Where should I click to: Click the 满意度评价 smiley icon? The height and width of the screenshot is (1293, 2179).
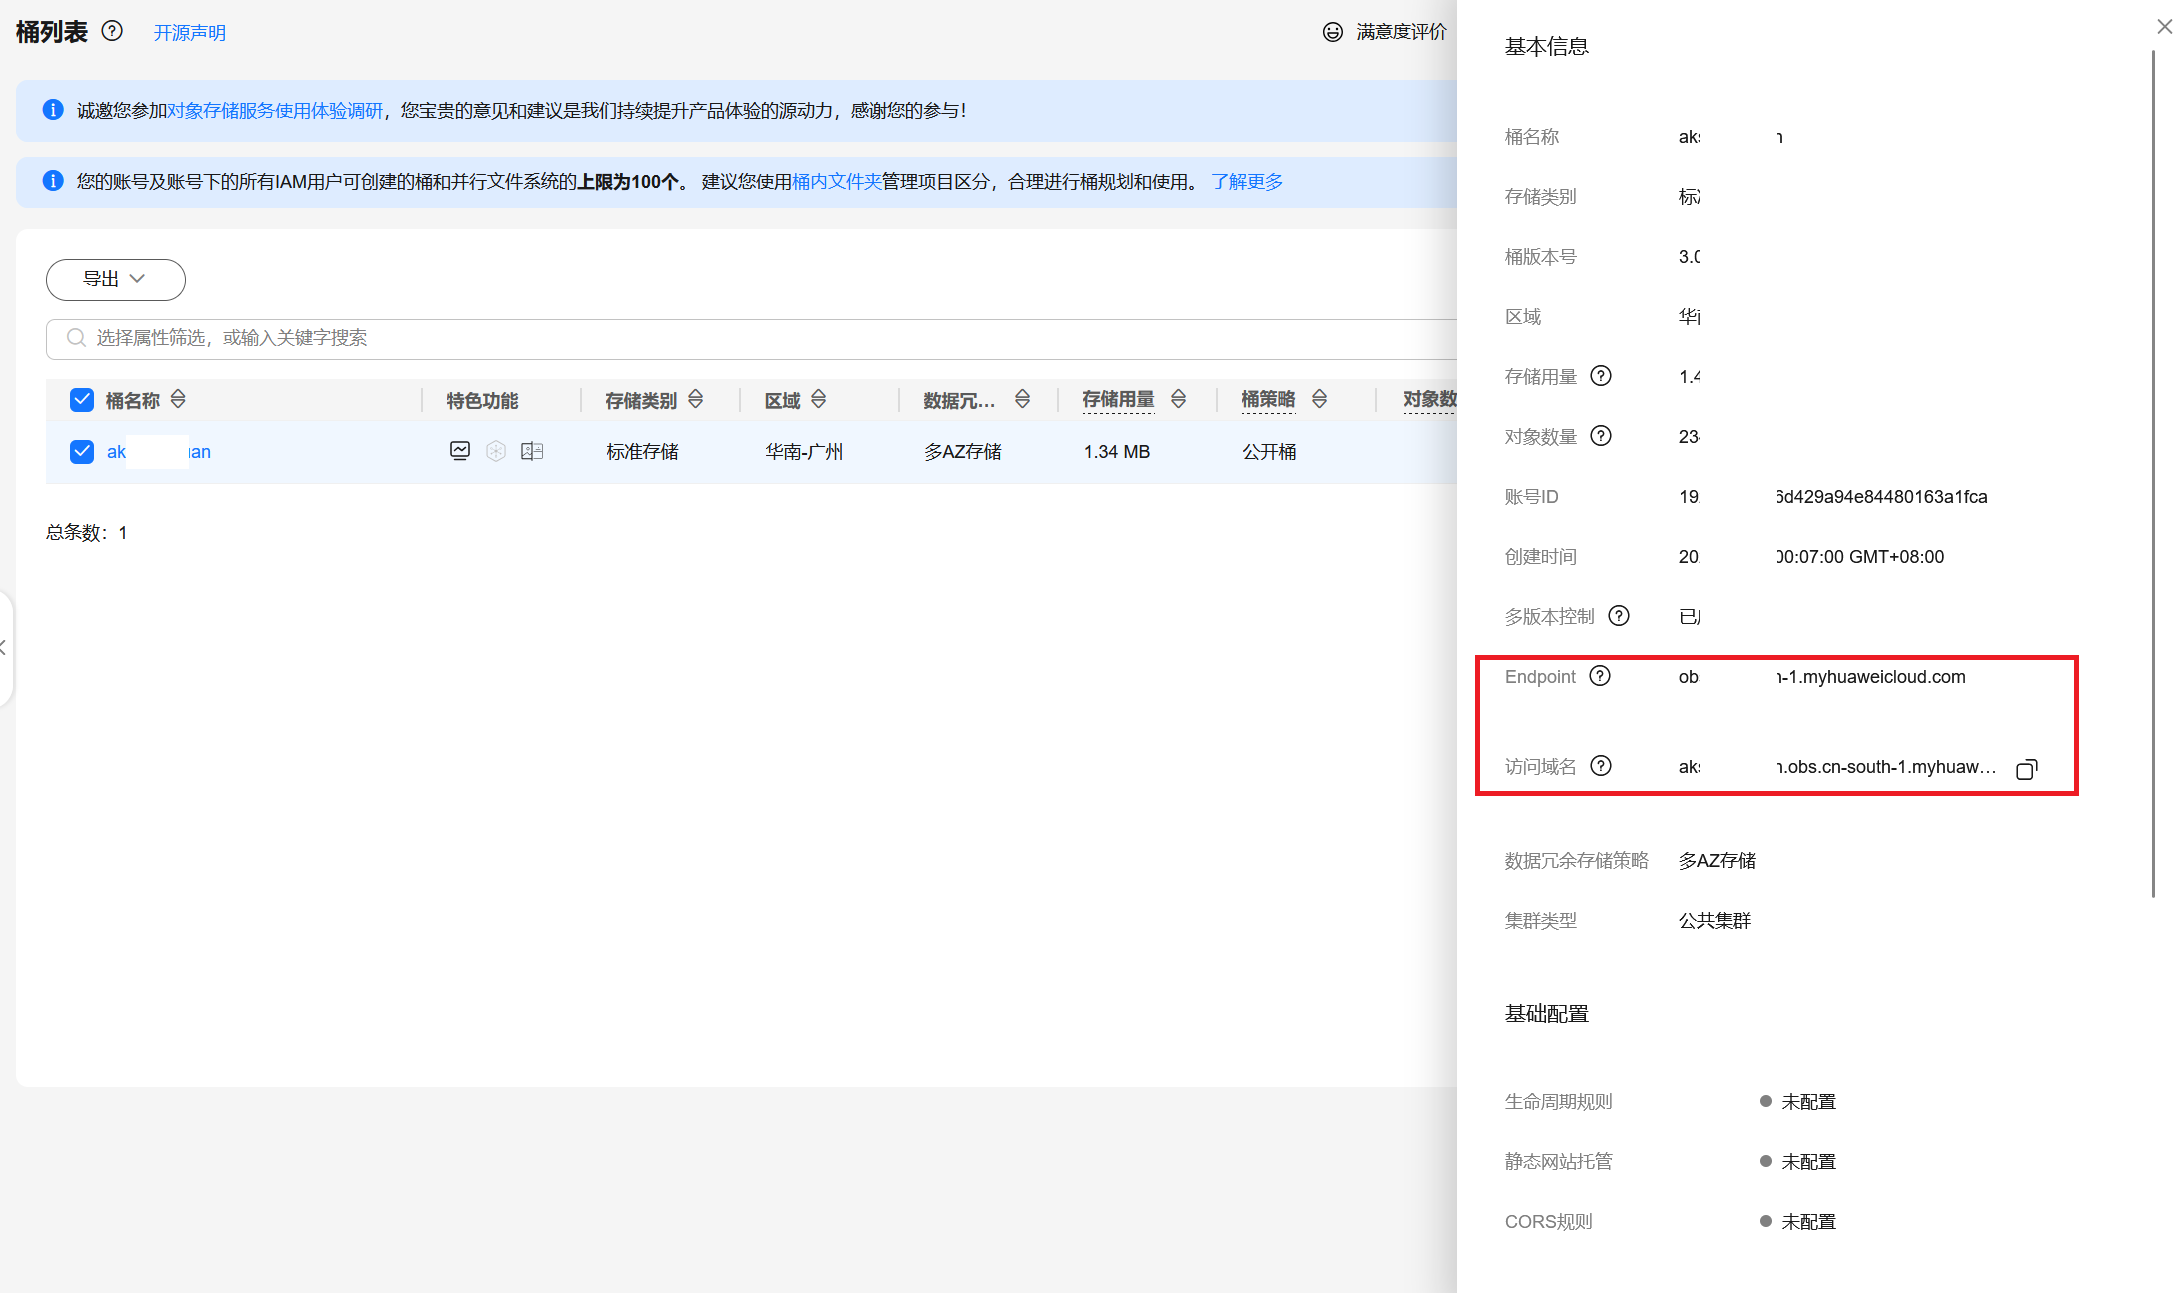coord(1332,32)
